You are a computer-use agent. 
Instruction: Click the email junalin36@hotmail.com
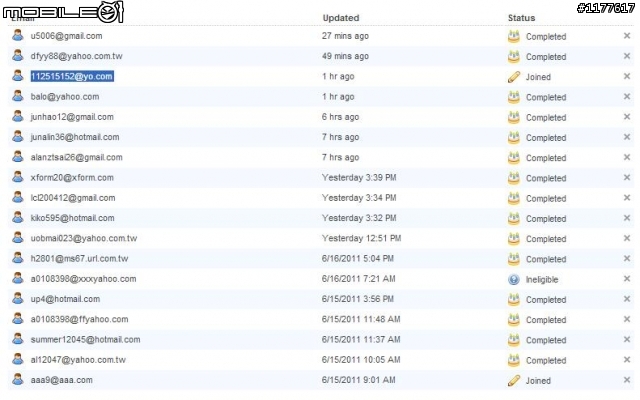(75, 137)
